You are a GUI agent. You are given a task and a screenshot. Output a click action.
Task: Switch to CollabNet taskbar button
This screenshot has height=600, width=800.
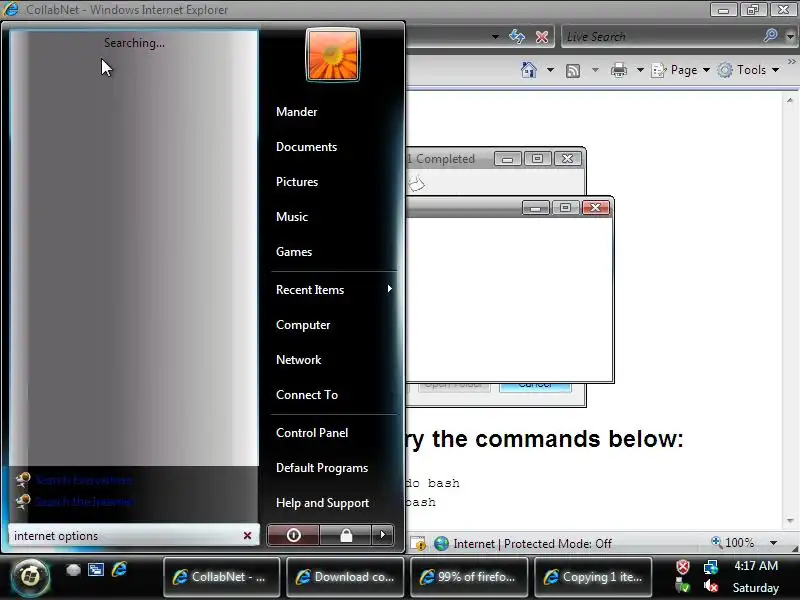click(x=221, y=577)
